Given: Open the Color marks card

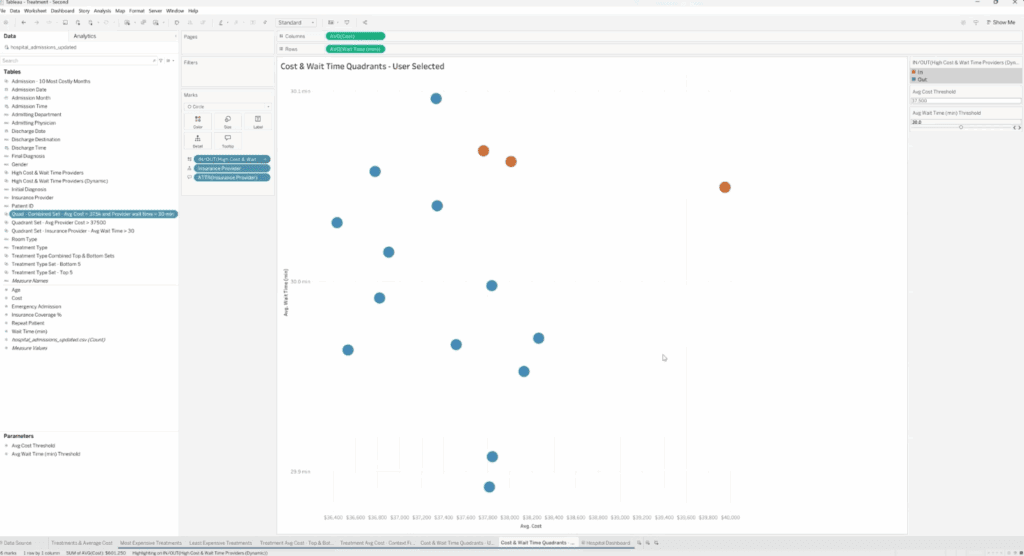Looking at the screenshot, I should coord(197,122).
